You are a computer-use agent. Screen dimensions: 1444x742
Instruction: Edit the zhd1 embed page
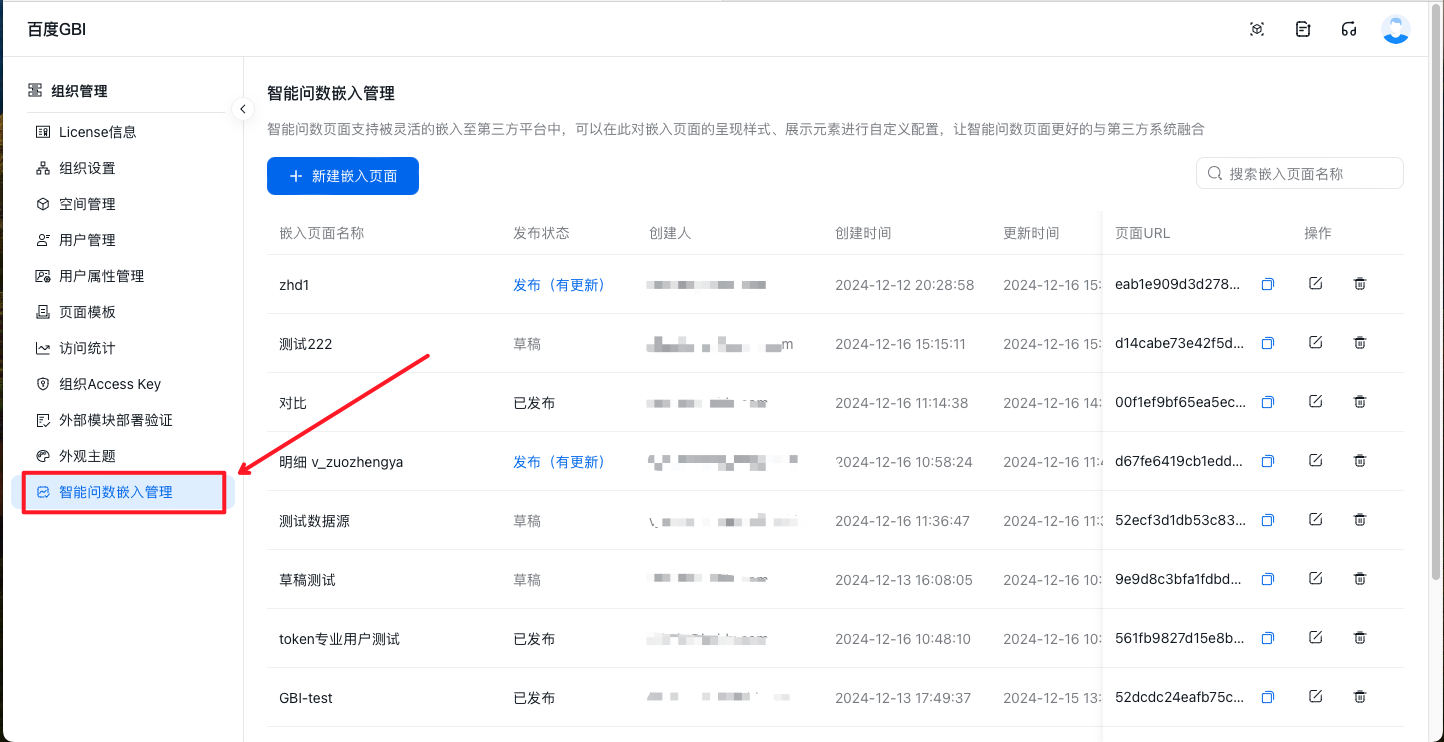tap(1315, 284)
